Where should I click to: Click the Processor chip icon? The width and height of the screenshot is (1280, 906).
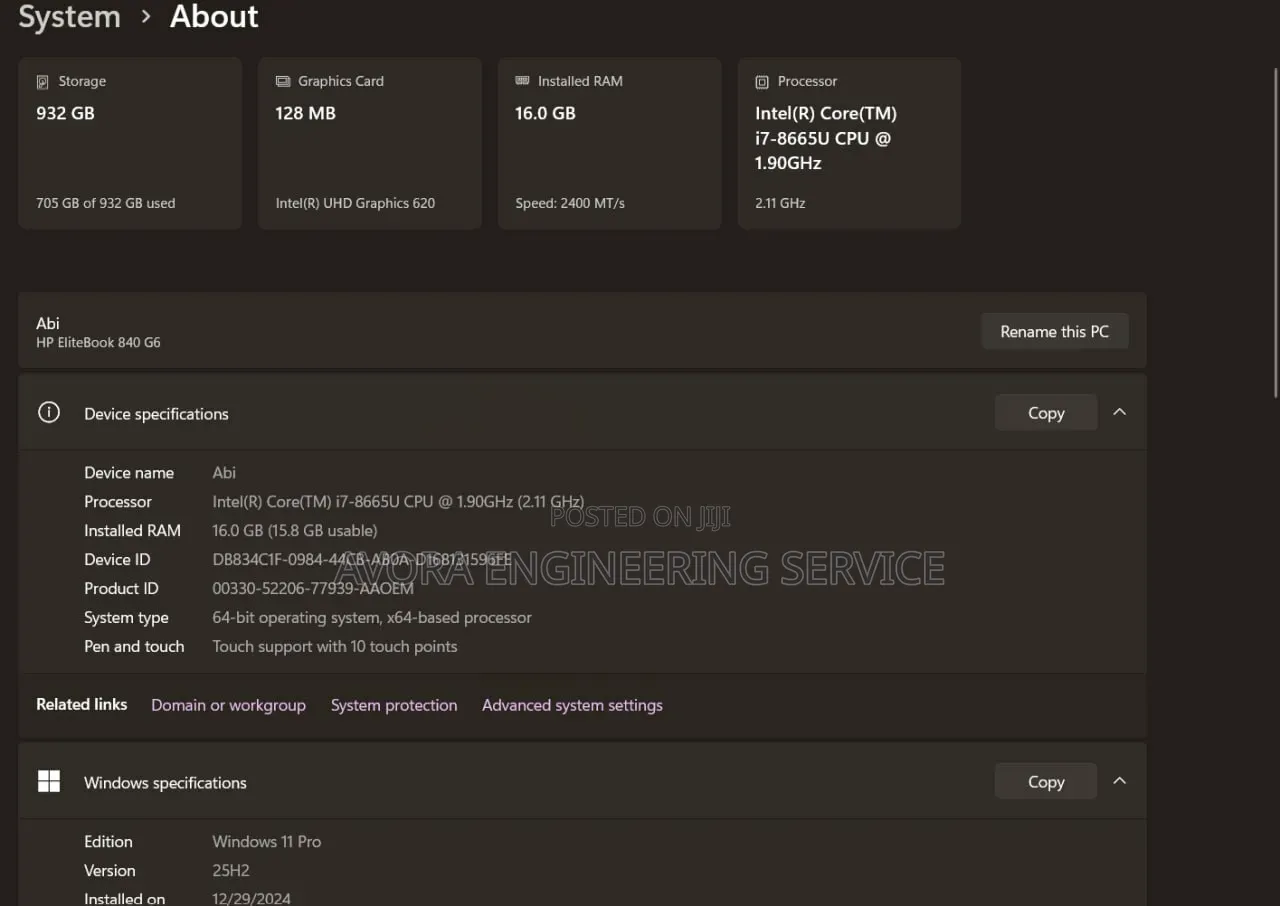pyautogui.click(x=762, y=82)
